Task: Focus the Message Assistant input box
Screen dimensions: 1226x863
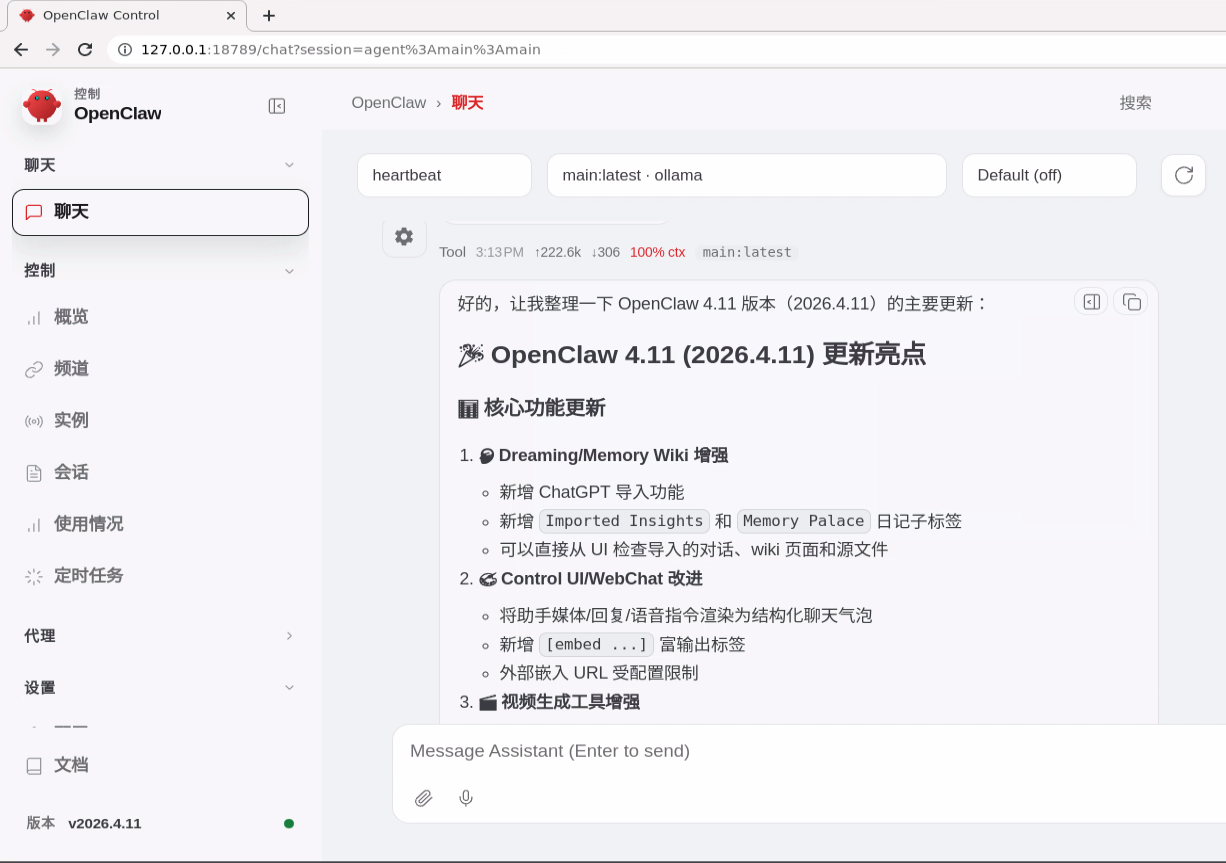Action: pos(809,751)
